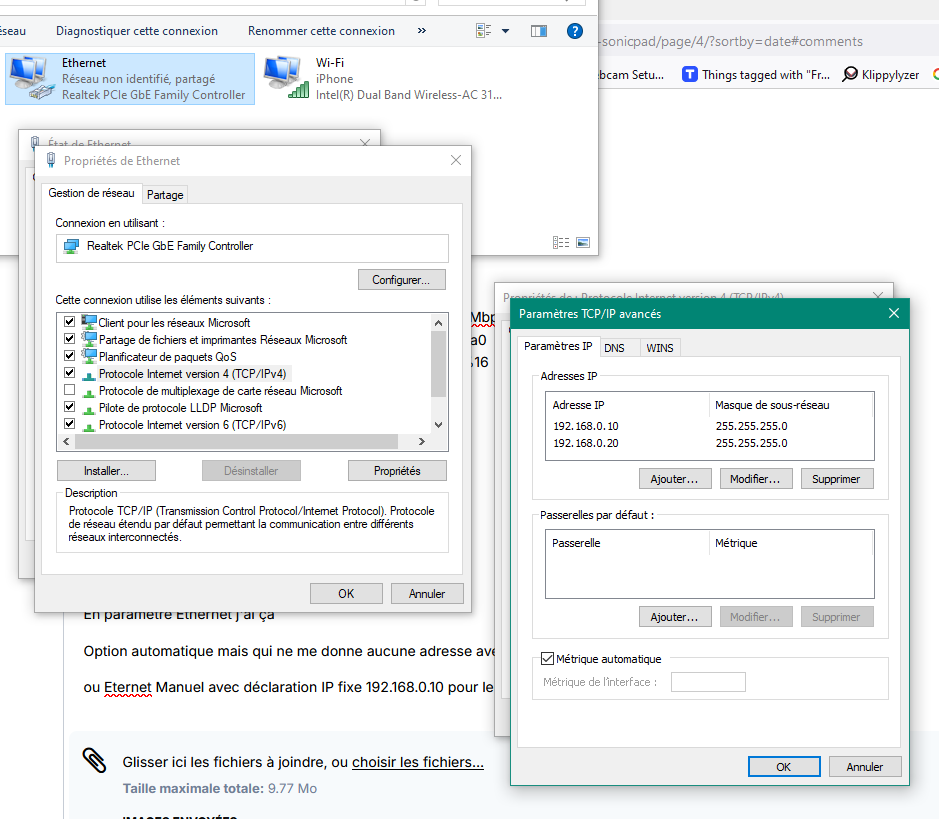Click Annuler in Propriétés de Ethernet
This screenshot has width=939, height=819.
coord(427,594)
